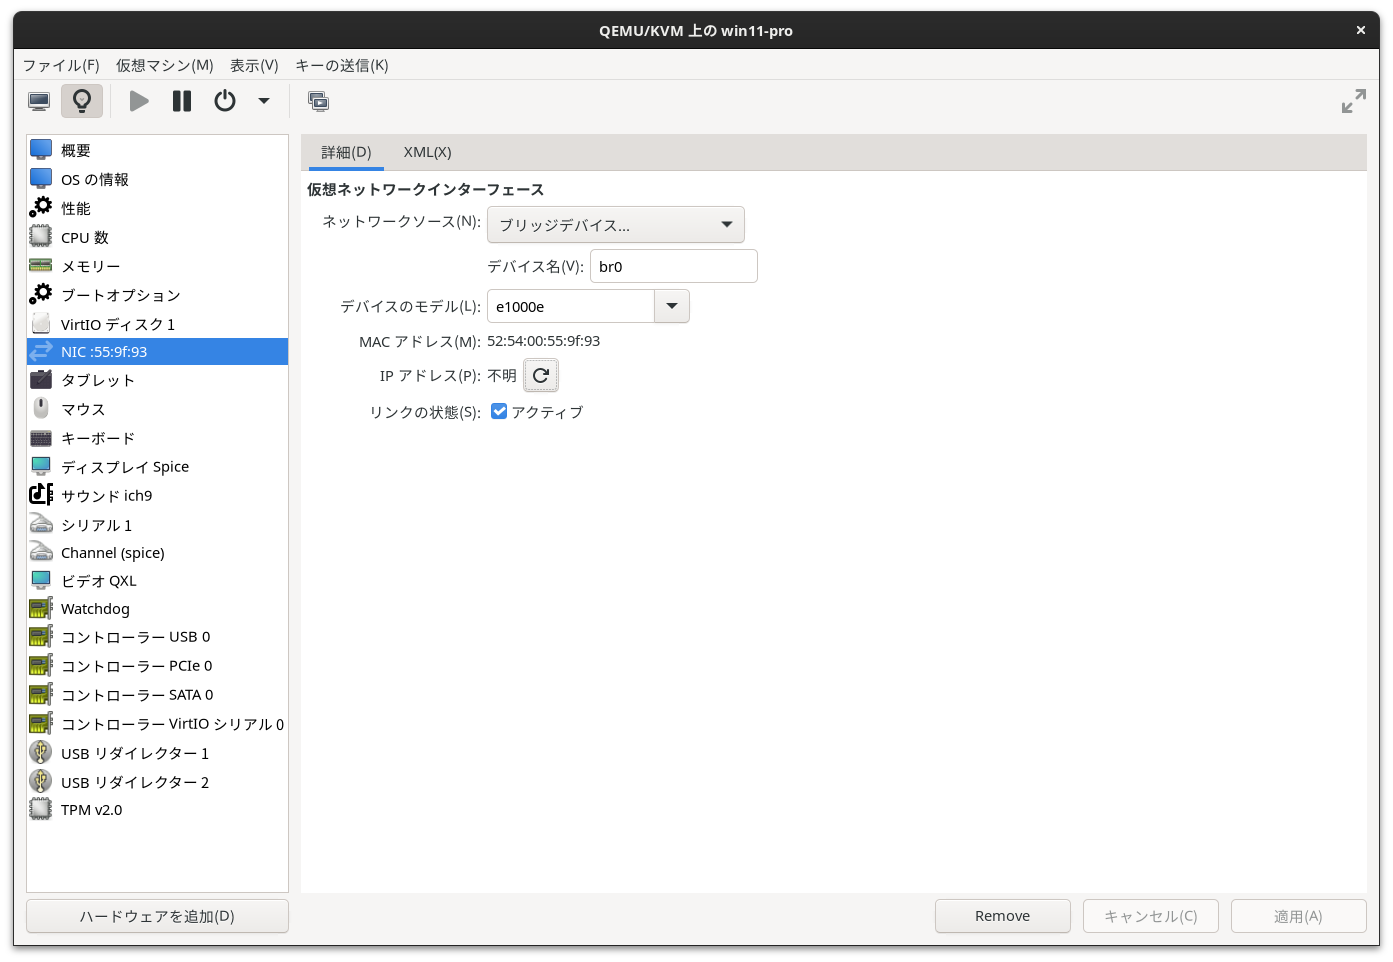Open the デバイスのモデル dropdown
The width and height of the screenshot is (1393, 962).
(x=671, y=306)
